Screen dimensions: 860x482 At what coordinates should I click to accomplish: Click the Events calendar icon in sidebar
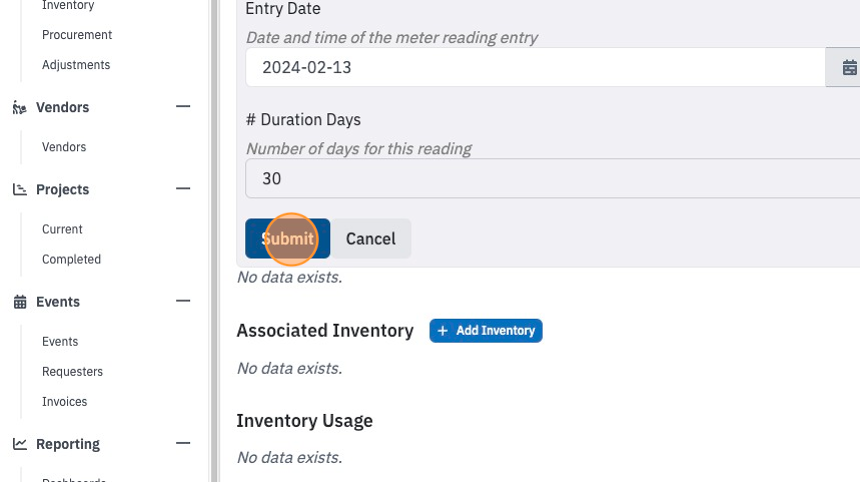point(20,302)
